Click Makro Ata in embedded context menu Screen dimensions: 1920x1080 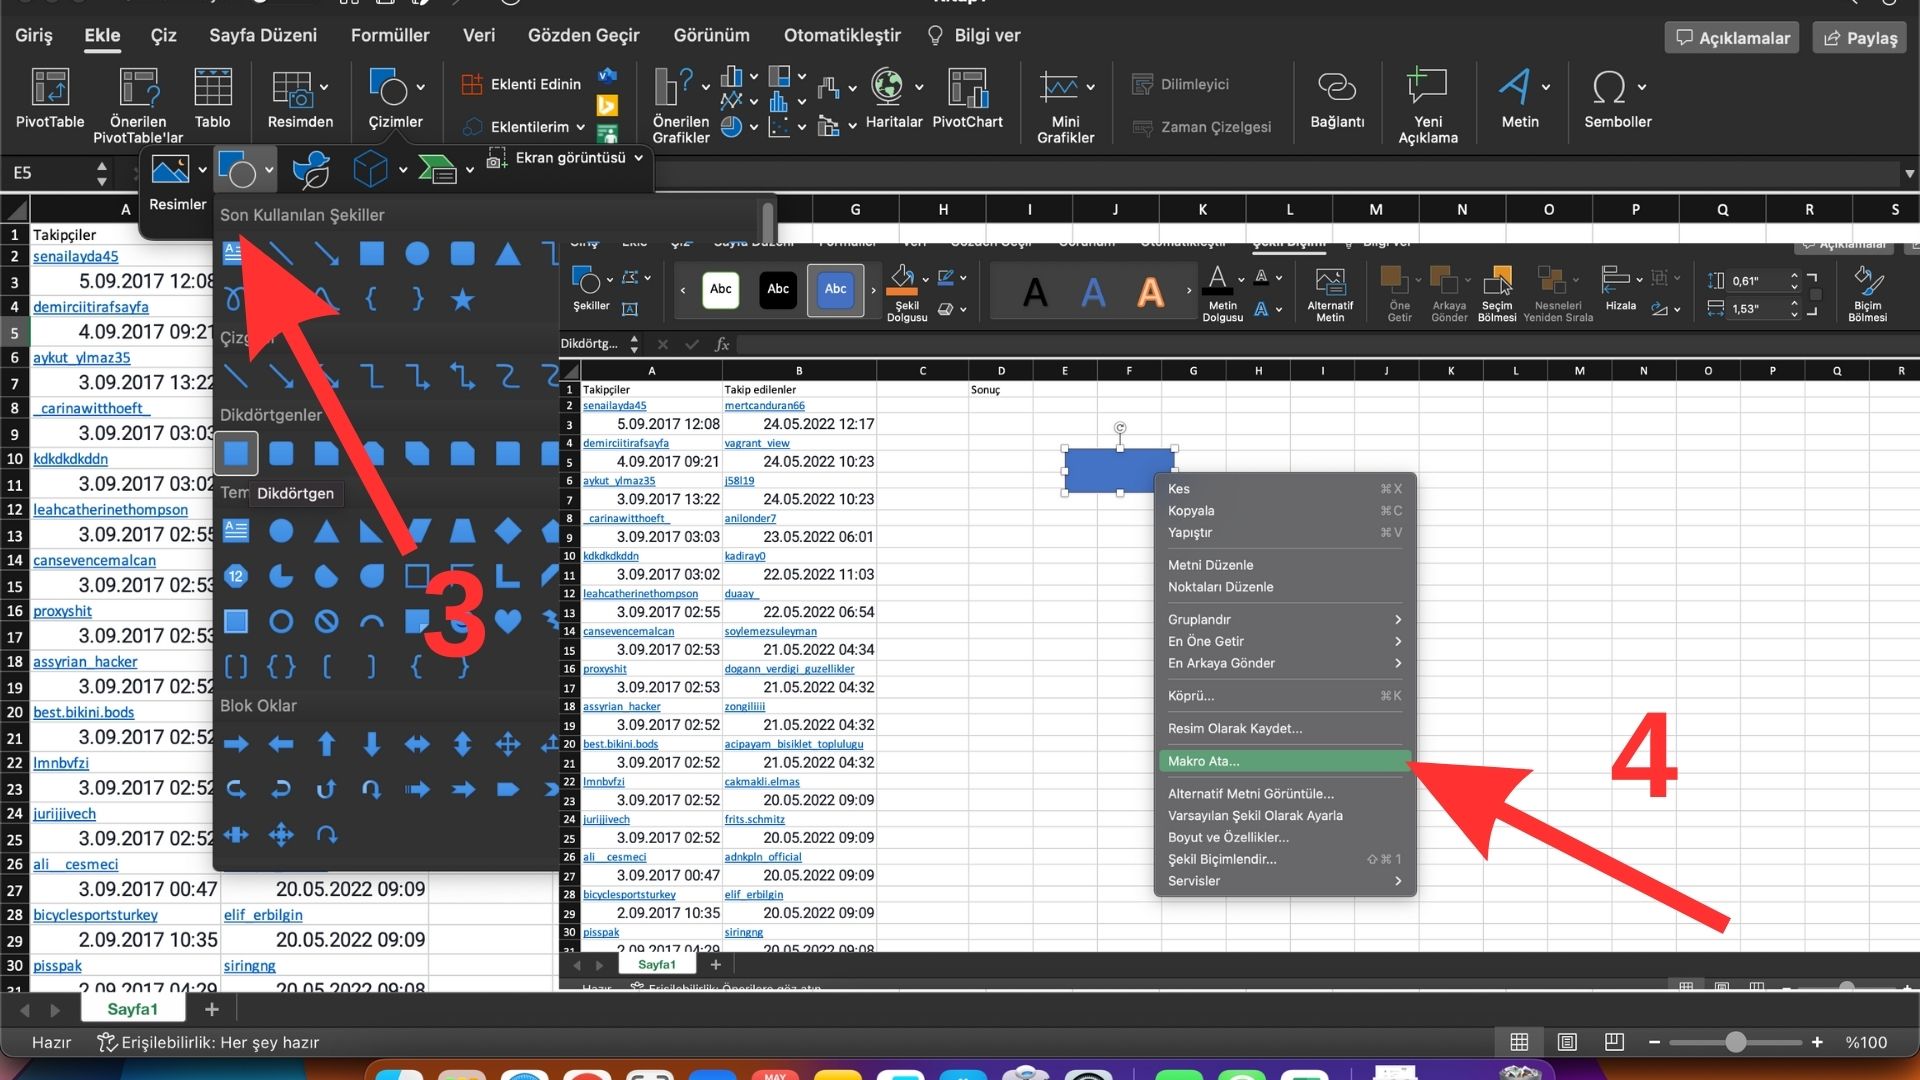tap(1284, 761)
